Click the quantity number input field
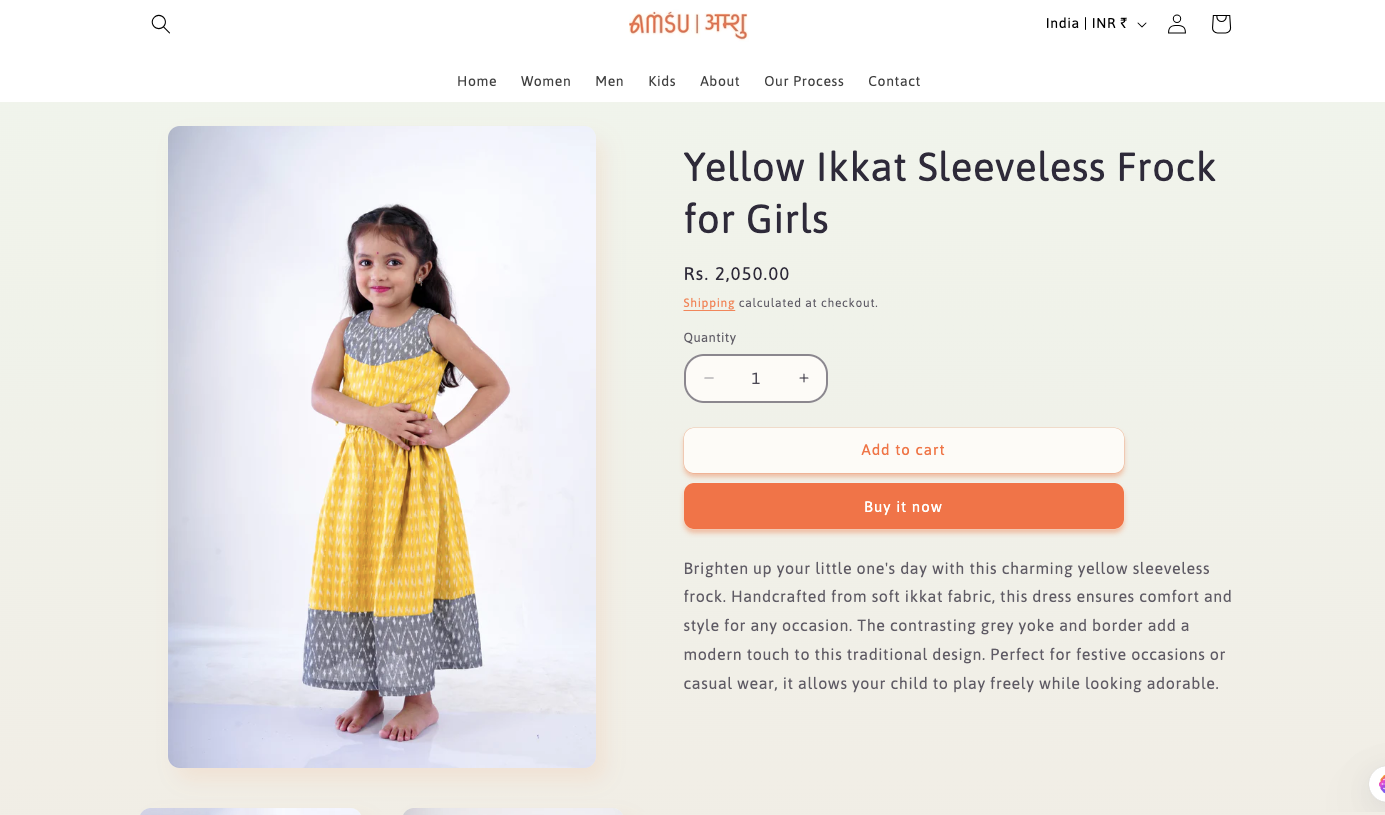 coord(756,379)
